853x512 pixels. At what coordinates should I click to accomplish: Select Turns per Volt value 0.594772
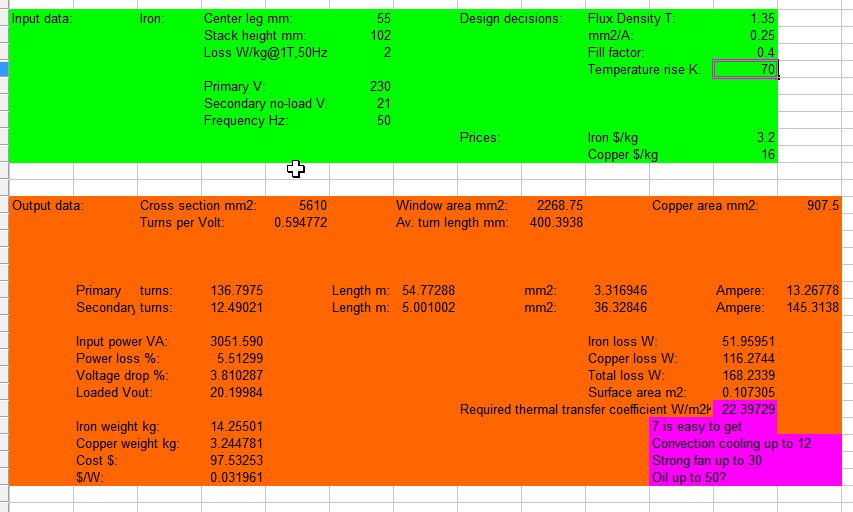click(x=300, y=223)
